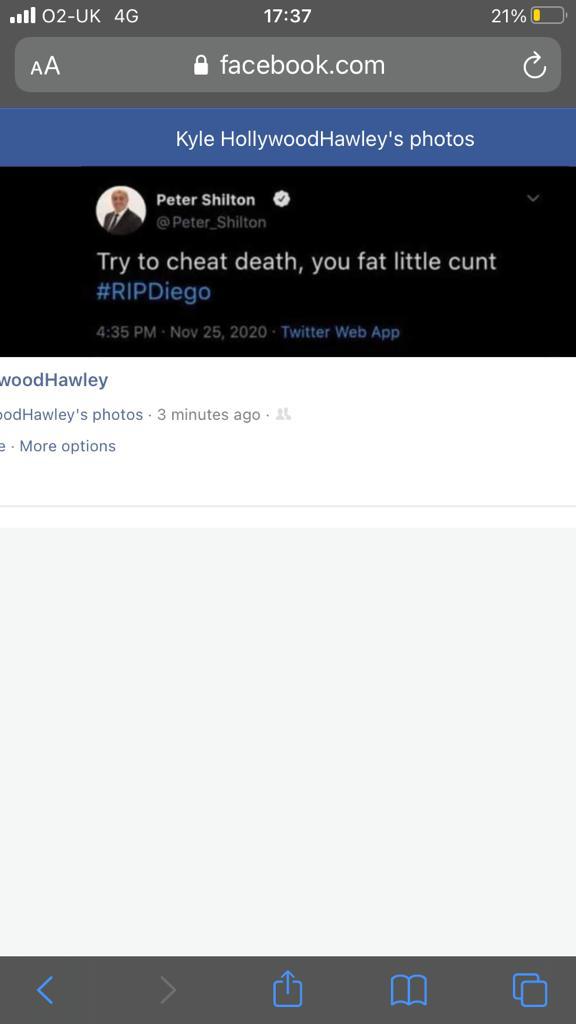The image size is (576, 1024).
Task: Open More options link
Action: coord(67,446)
